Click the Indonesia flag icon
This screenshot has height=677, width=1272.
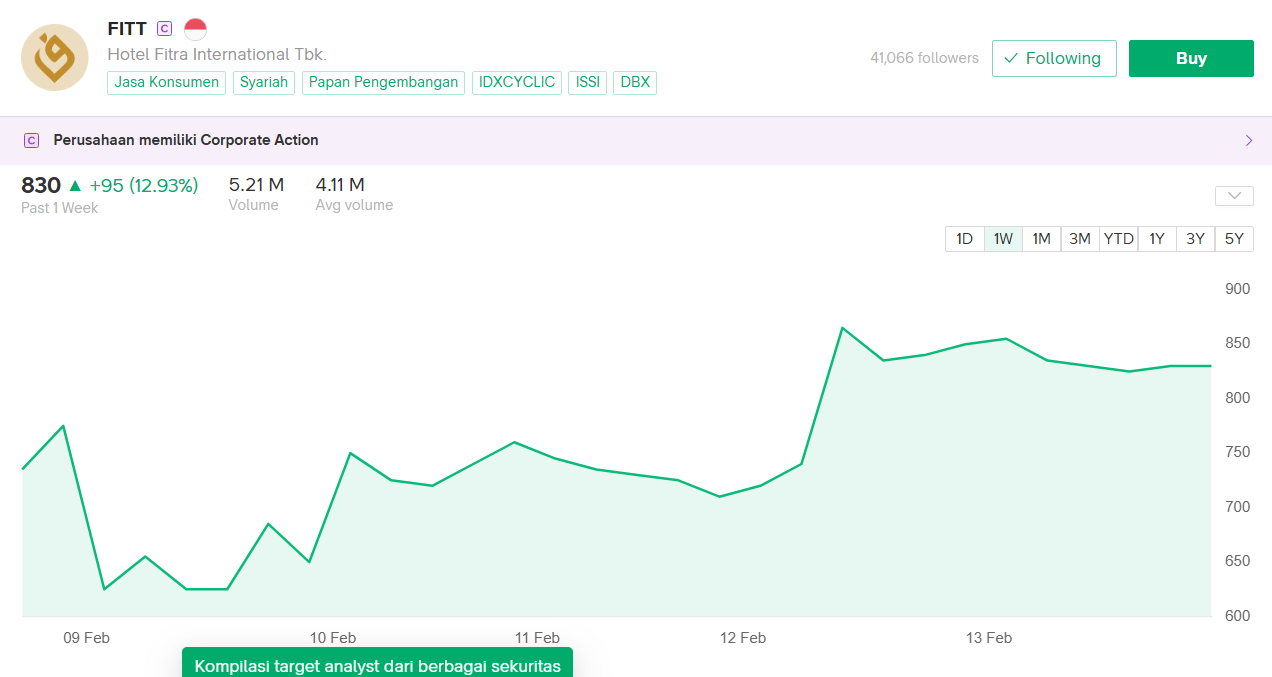[x=195, y=29]
